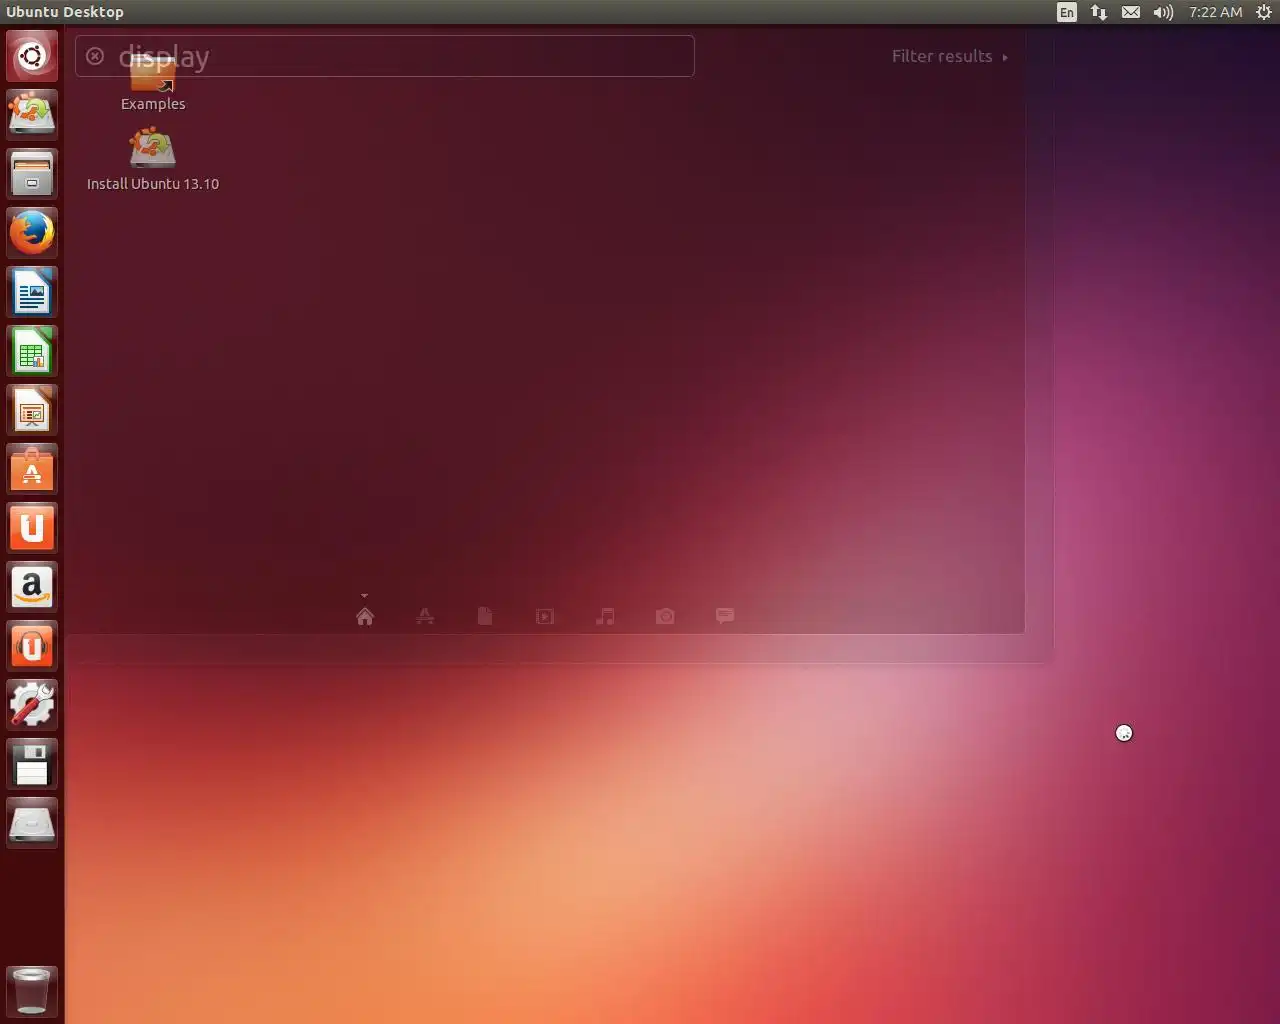1280x1024 pixels.
Task: Open LibreOffice Calc
Action: point(32,350)
